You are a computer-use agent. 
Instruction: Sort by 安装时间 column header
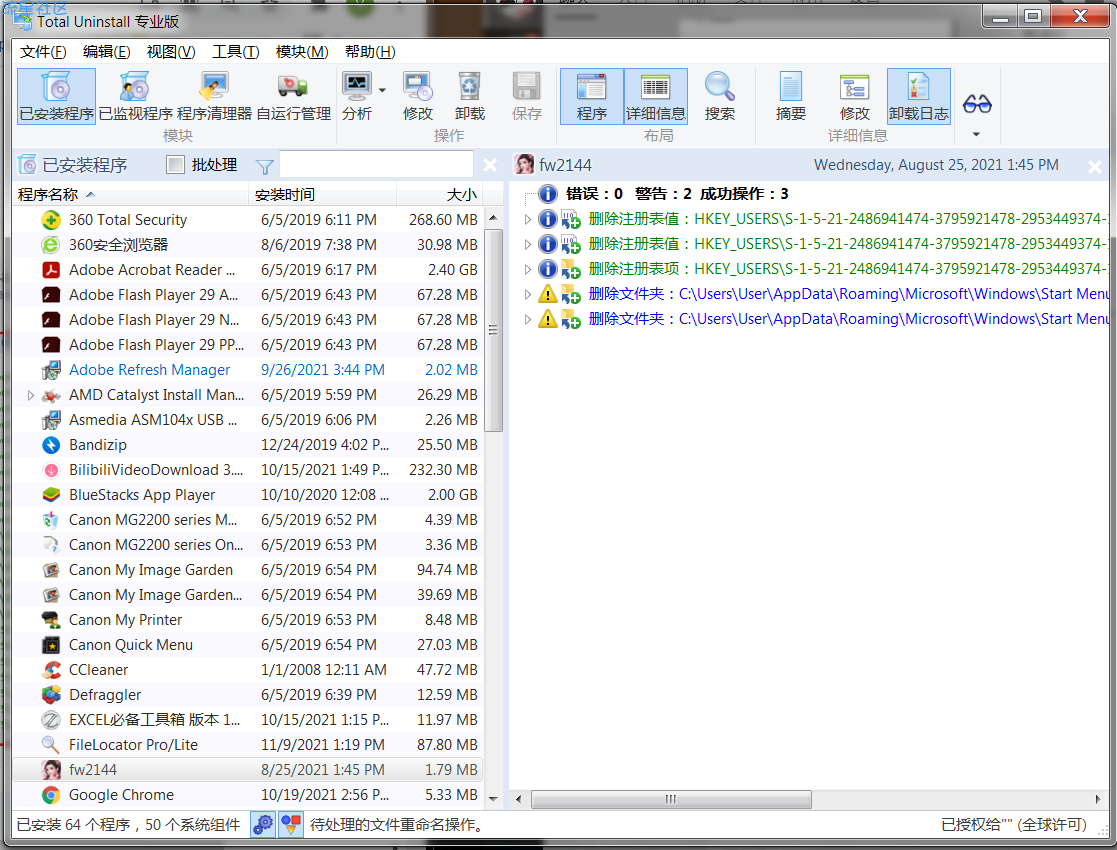(322, 195)
